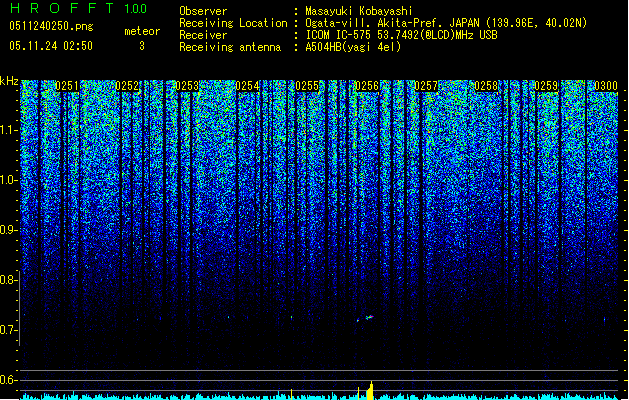Click the bright meteor echo near 0256
The image size is (629, 400).
click(369, 317)
